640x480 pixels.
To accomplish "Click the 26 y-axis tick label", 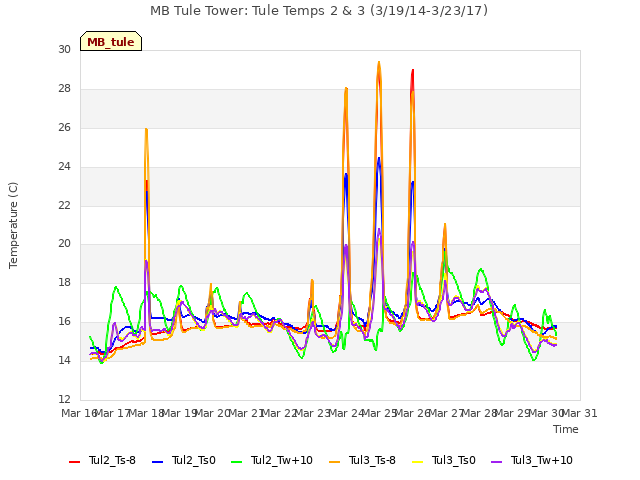I will 64,128.
